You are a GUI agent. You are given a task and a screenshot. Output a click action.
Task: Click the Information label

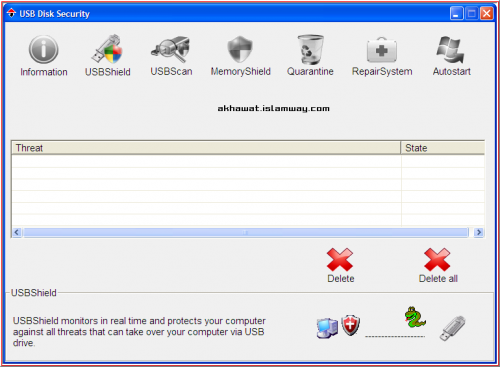pyautogui.click(x=44, y=72)
